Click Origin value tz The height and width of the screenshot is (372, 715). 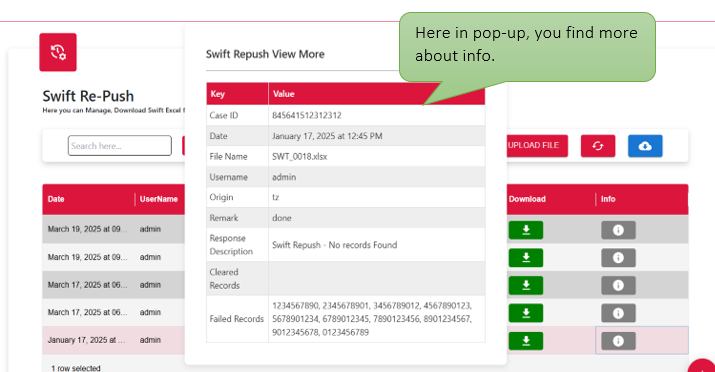pyautogui.click(x=275, y=197)
